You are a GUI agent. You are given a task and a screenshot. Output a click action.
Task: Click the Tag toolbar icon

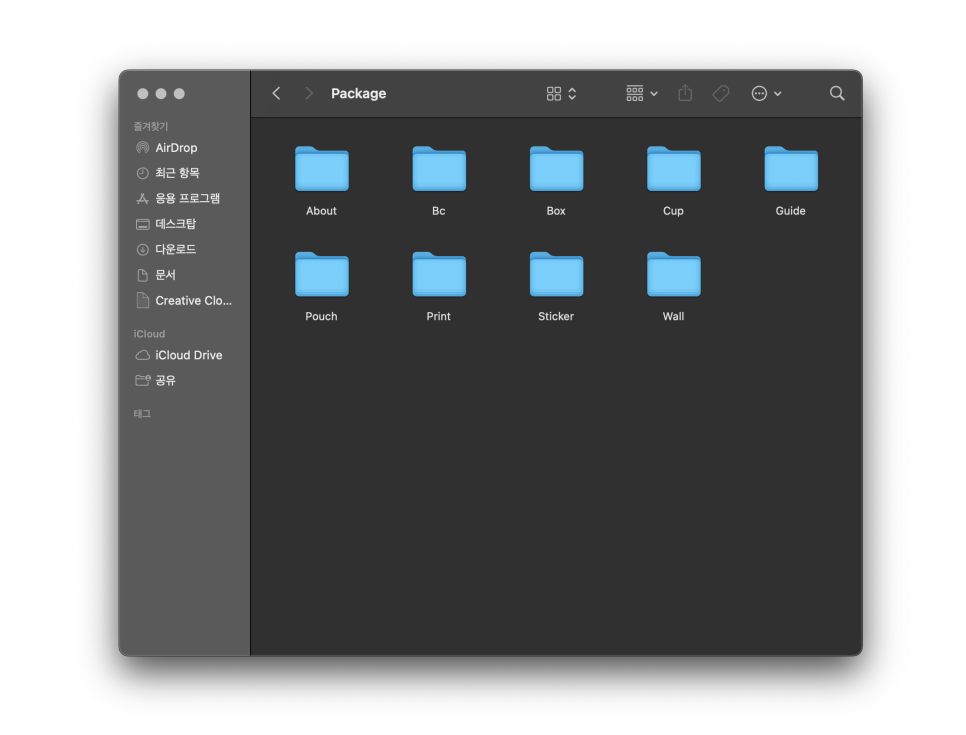[721, 94]
